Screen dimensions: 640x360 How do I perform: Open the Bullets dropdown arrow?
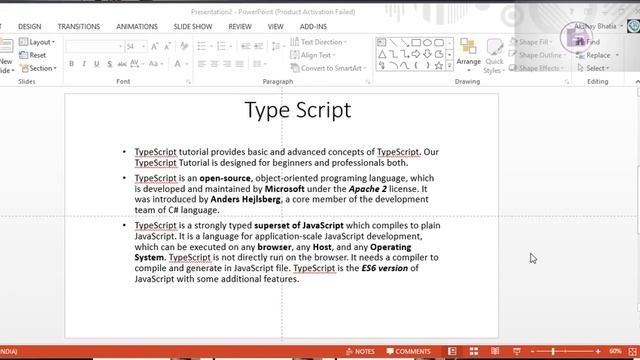(211, 47)
